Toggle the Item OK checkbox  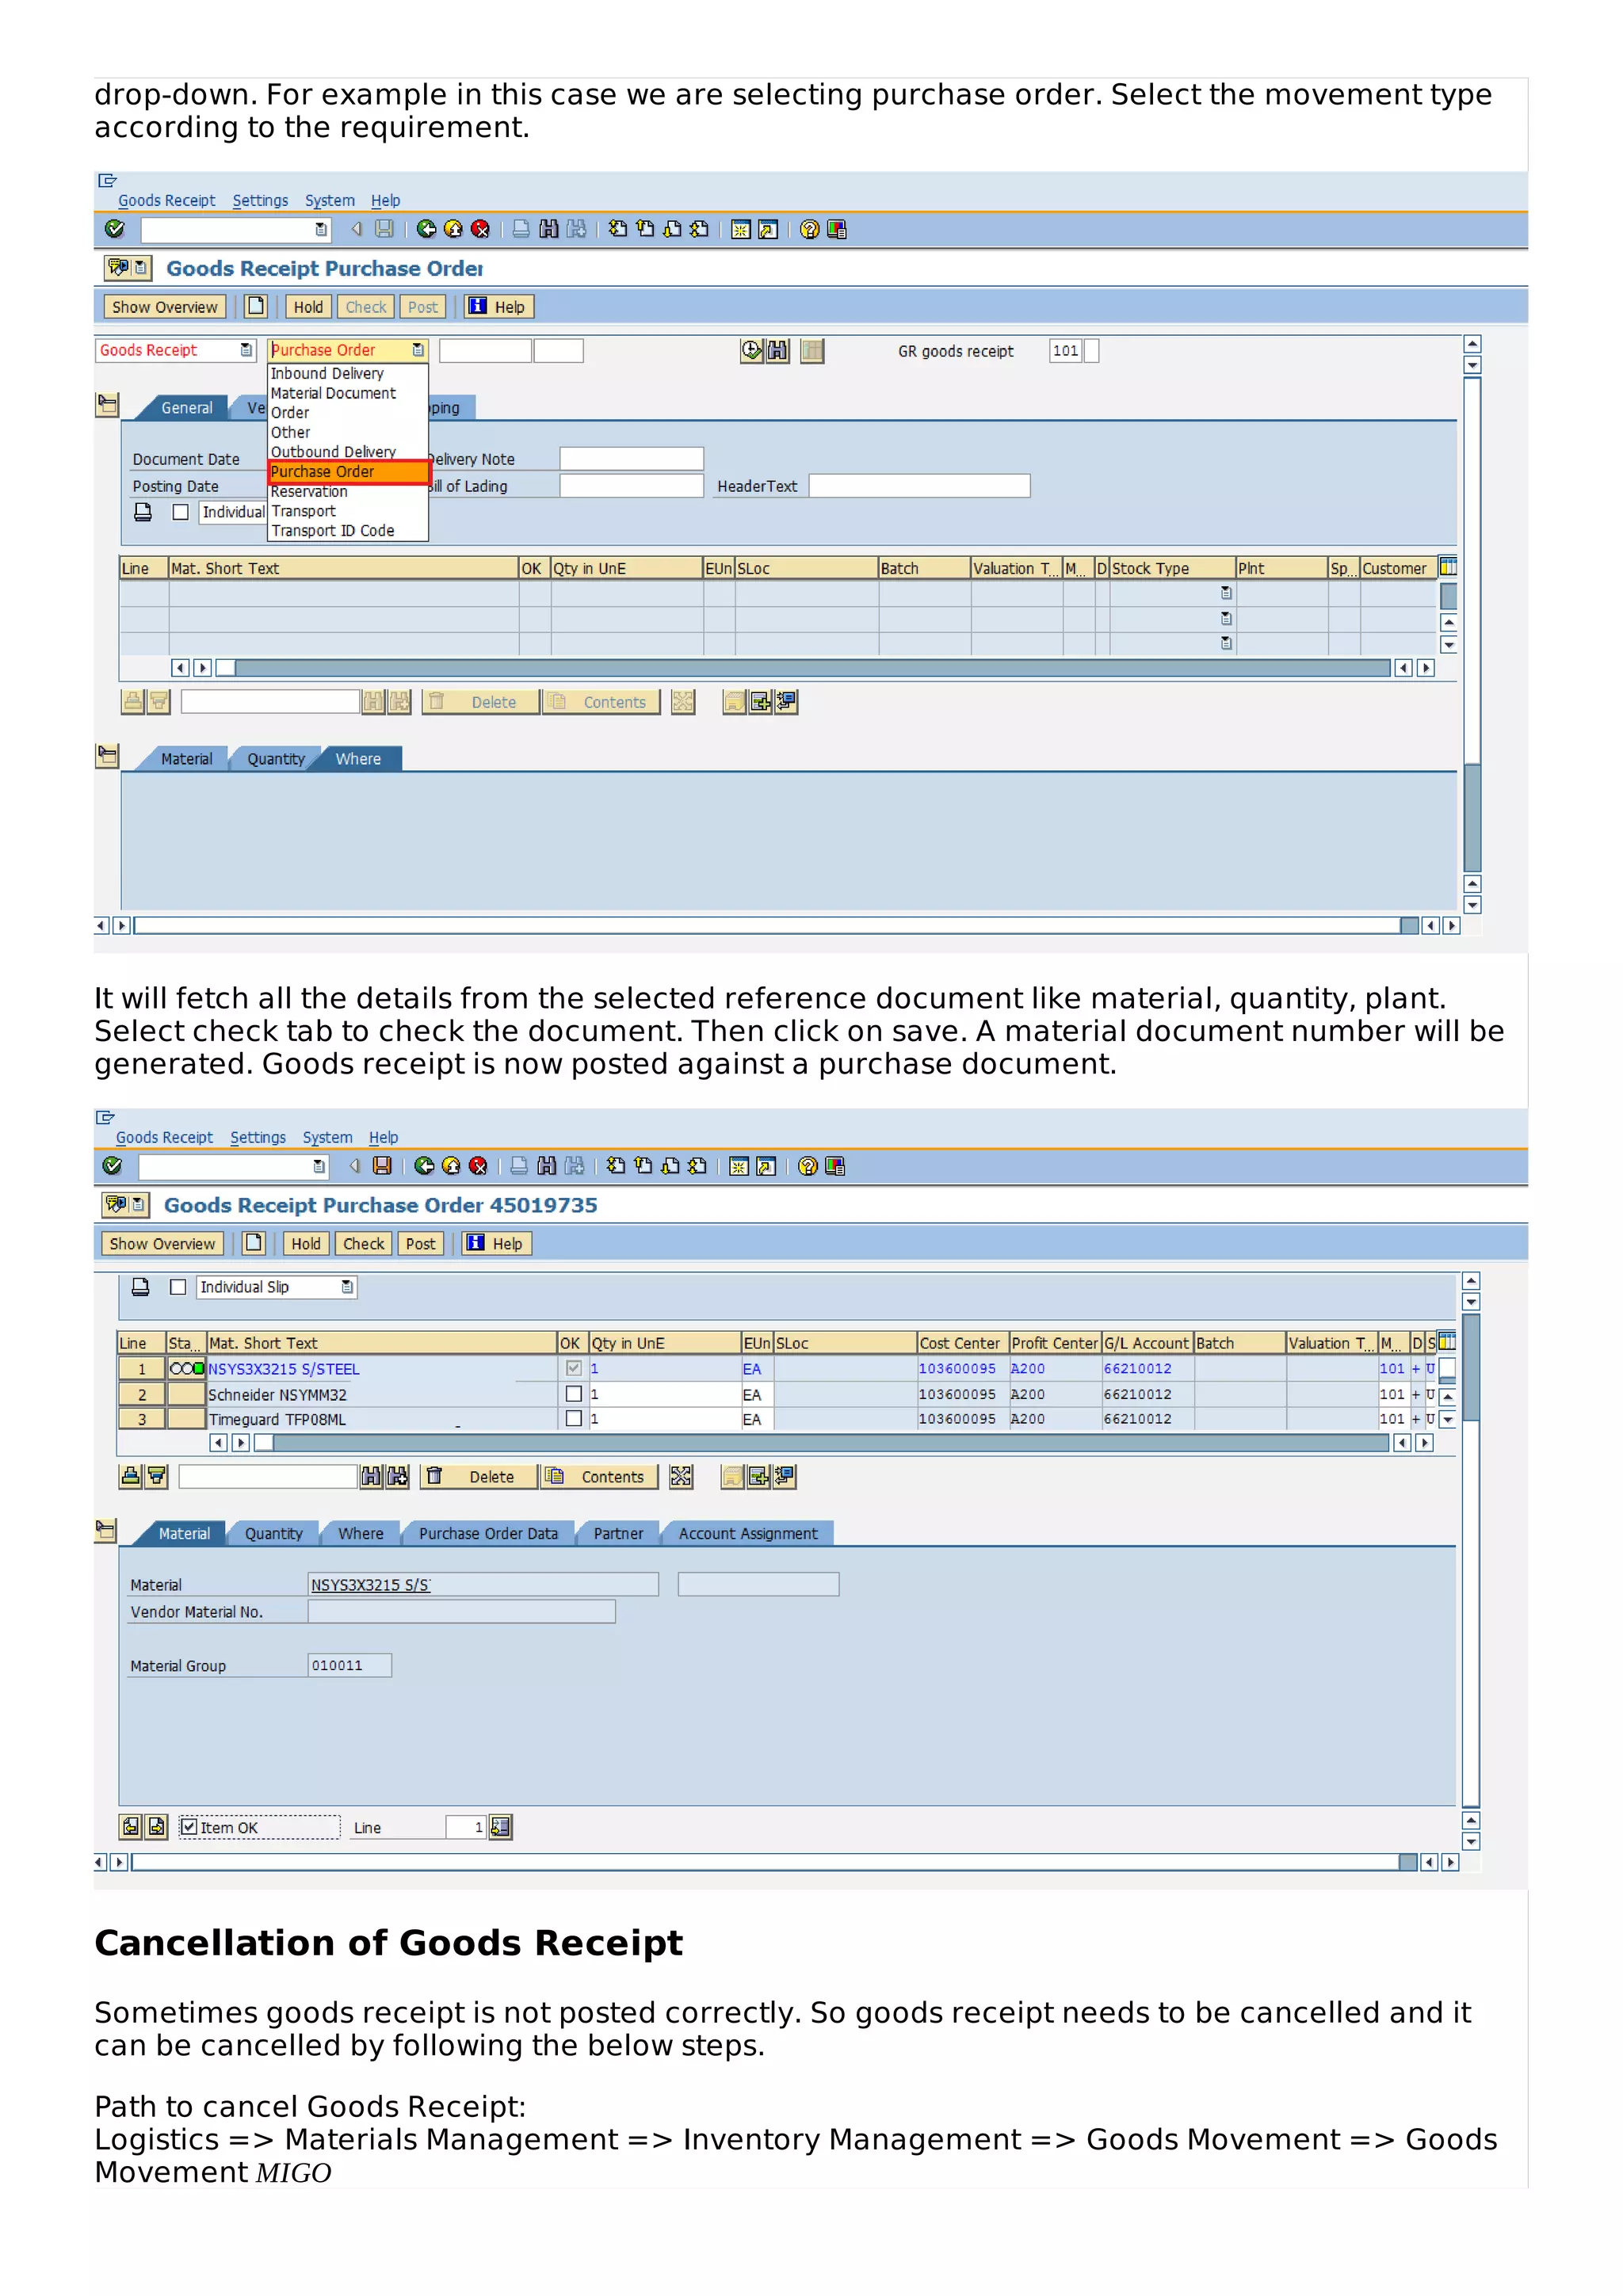tap(189, 1827)
